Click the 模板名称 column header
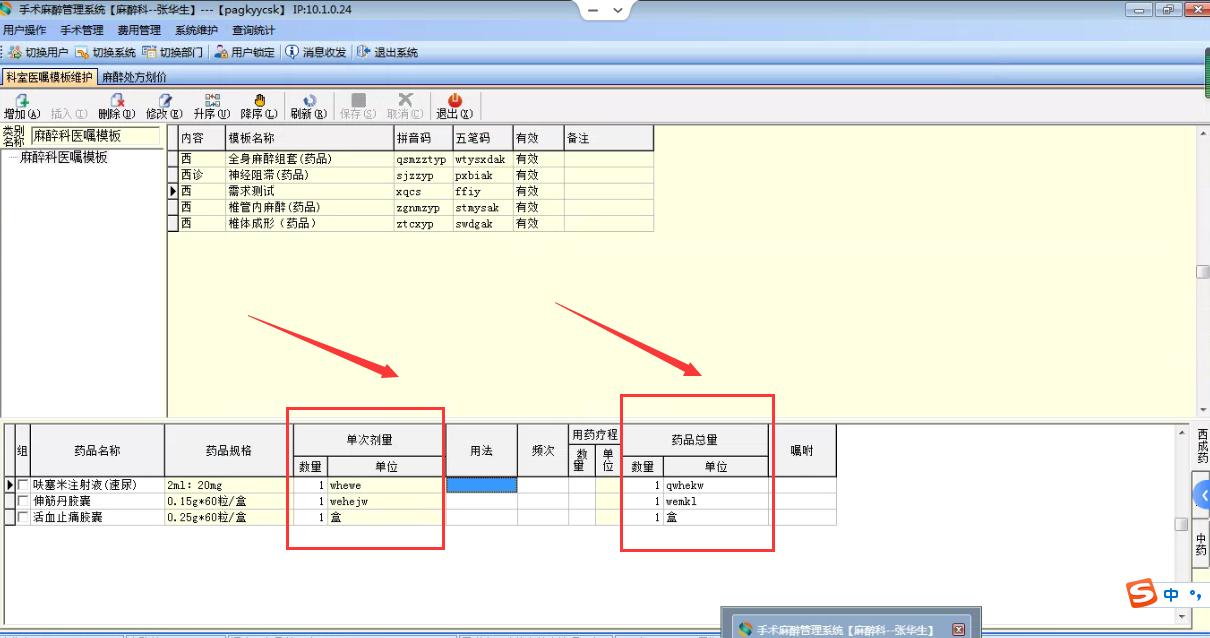The image size is (1210, 638). [x=310, y=138]
